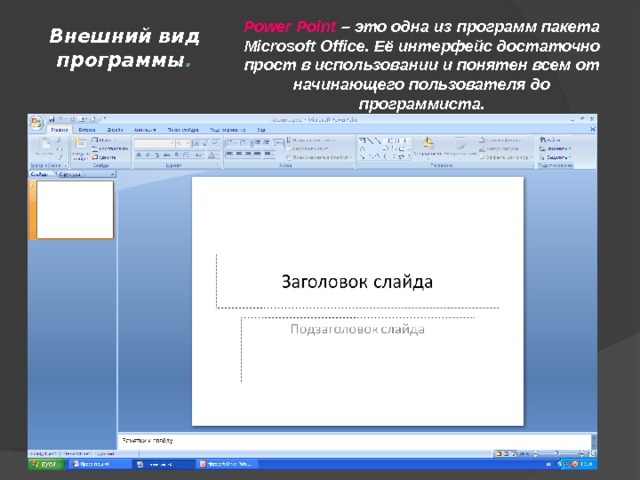Pick the line shape in shapes gallery
The image size is (640, 480).
(x=371, y=141)
